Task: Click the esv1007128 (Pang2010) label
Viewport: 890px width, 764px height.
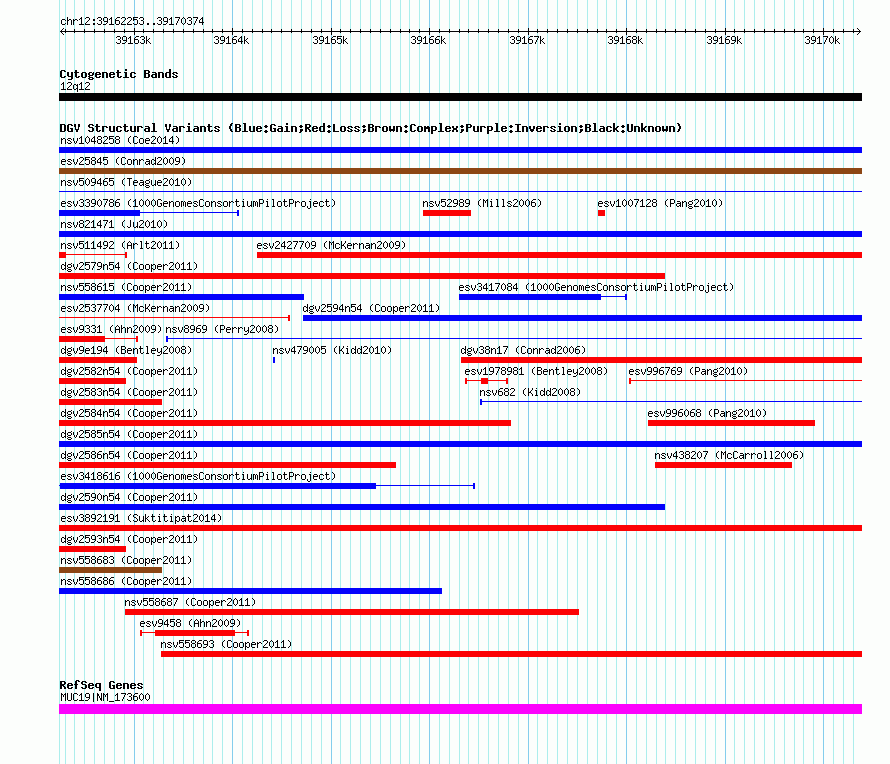Action: coord(660,203)
